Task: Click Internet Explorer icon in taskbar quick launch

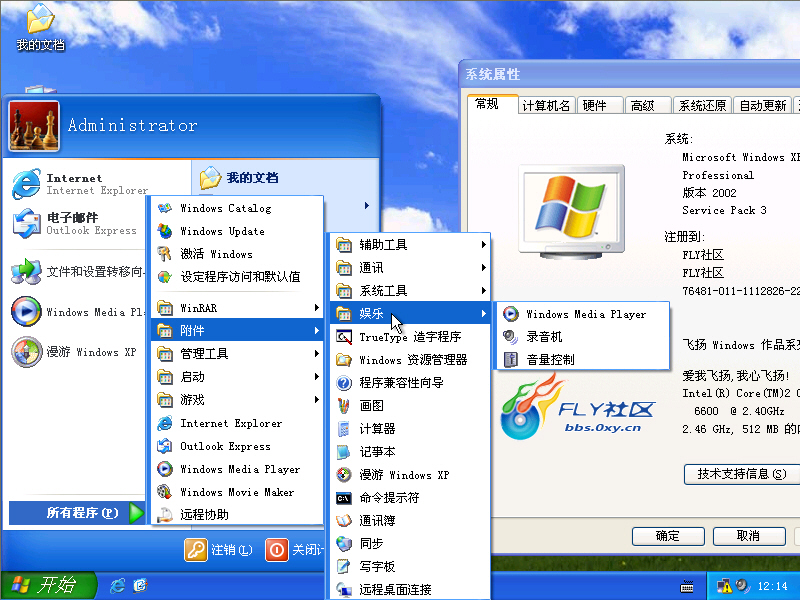Action: (117, 585)
